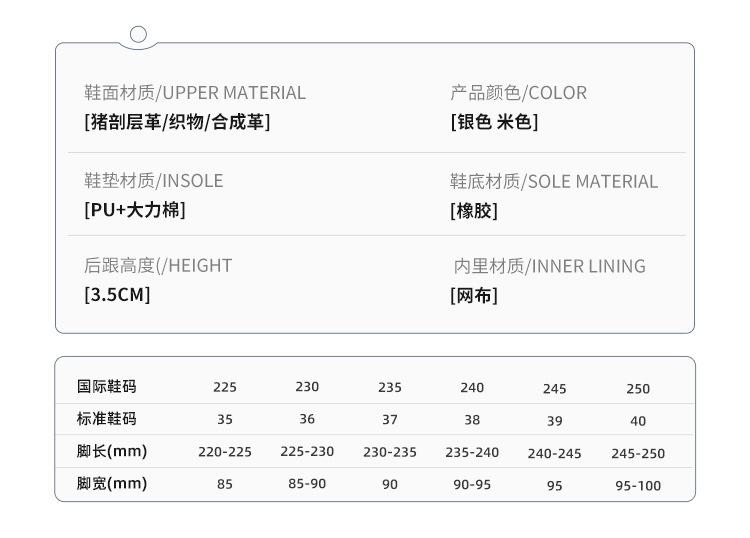750x538 pixels.
Task: Select international size 250 cell
Action: (x=638, y=389)
